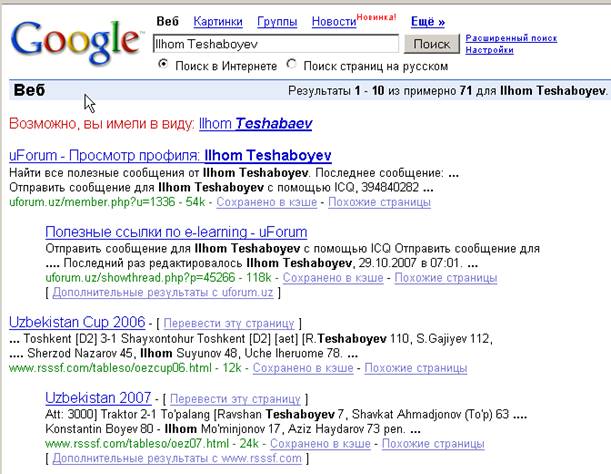
Task: Open the Картинки tab
Action: 218,21
